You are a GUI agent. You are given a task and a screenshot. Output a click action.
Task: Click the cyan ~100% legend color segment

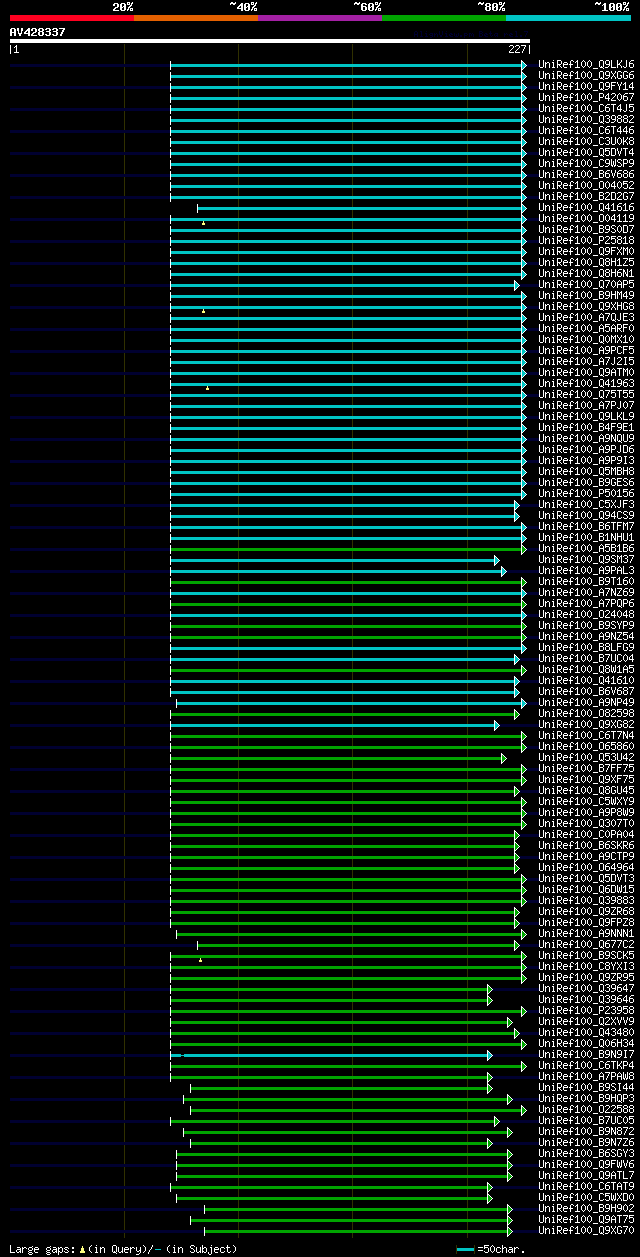coord(568,18)
